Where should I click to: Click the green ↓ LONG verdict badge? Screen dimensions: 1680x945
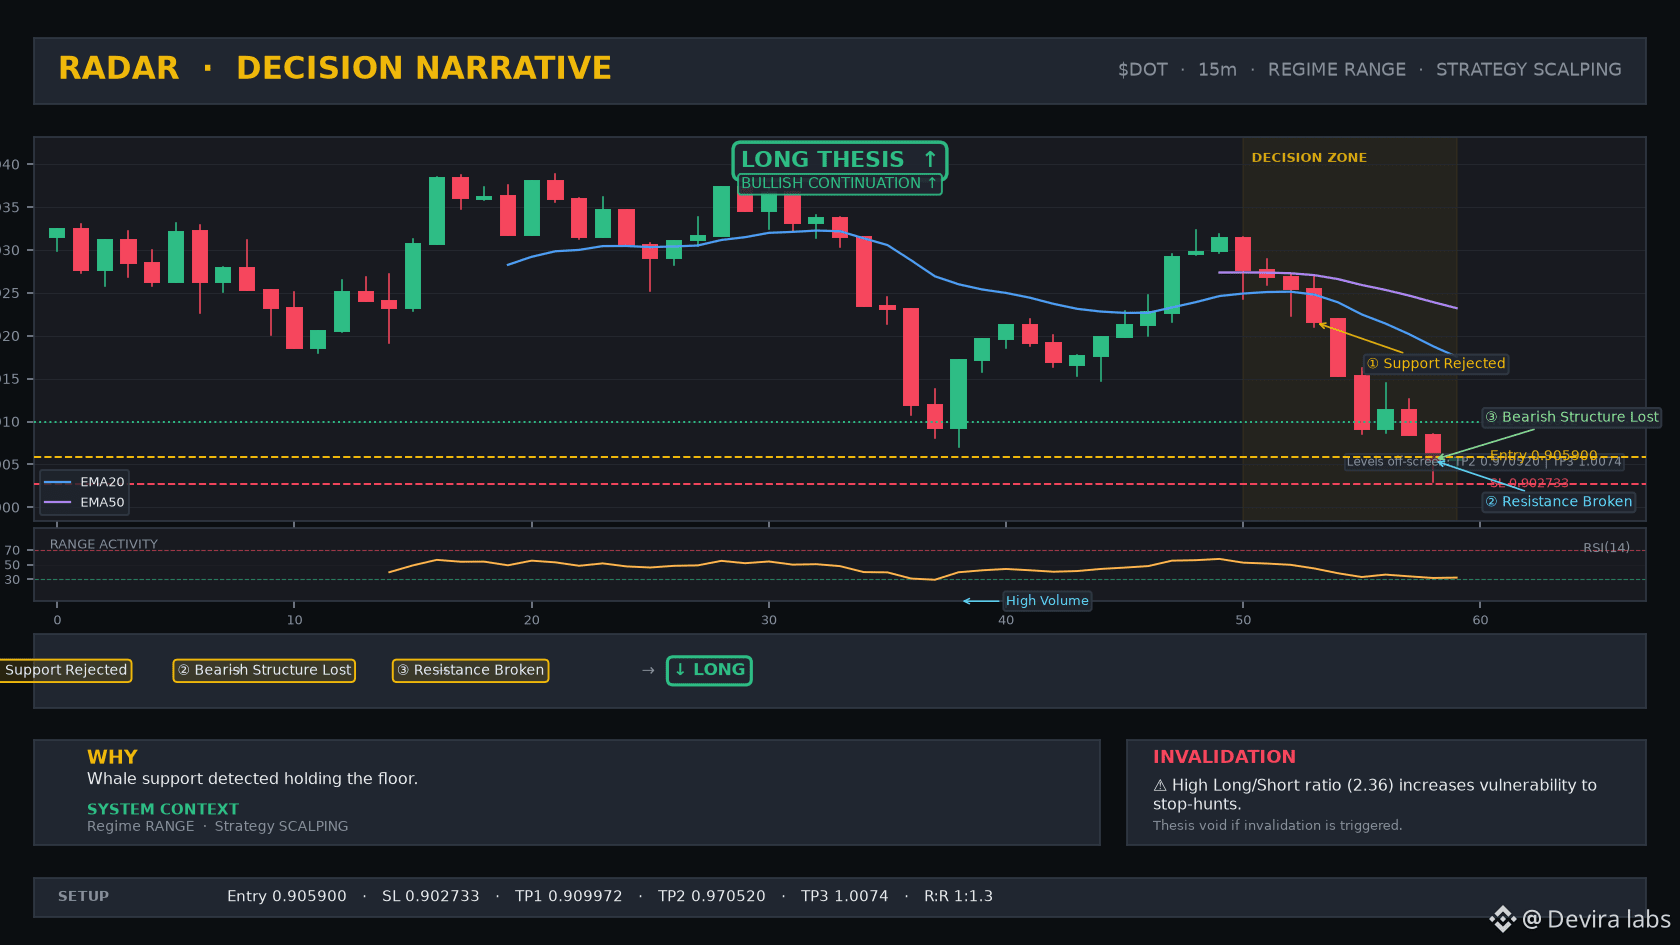pyautogui.click(x=709, y=670)
